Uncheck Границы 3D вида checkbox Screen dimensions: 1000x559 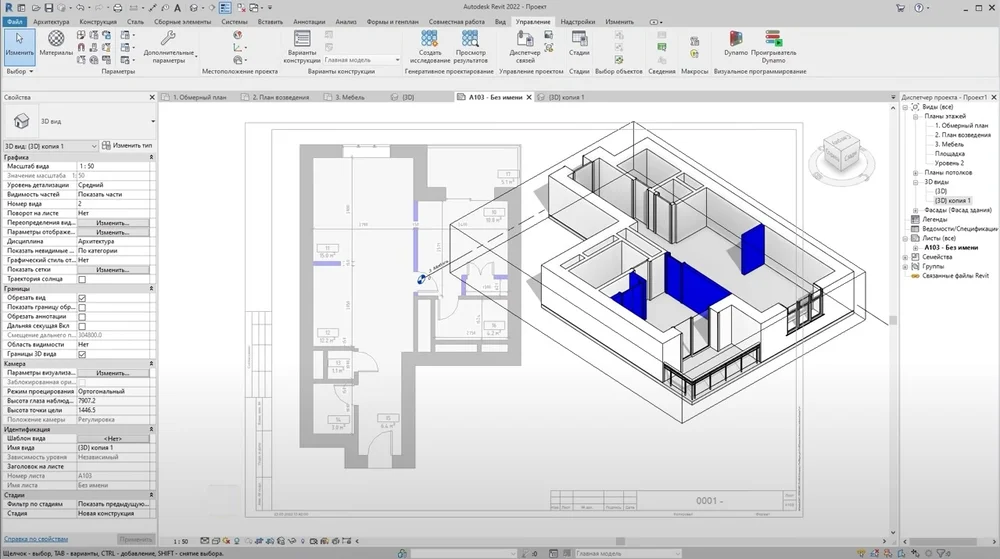(x=82, y=354)
